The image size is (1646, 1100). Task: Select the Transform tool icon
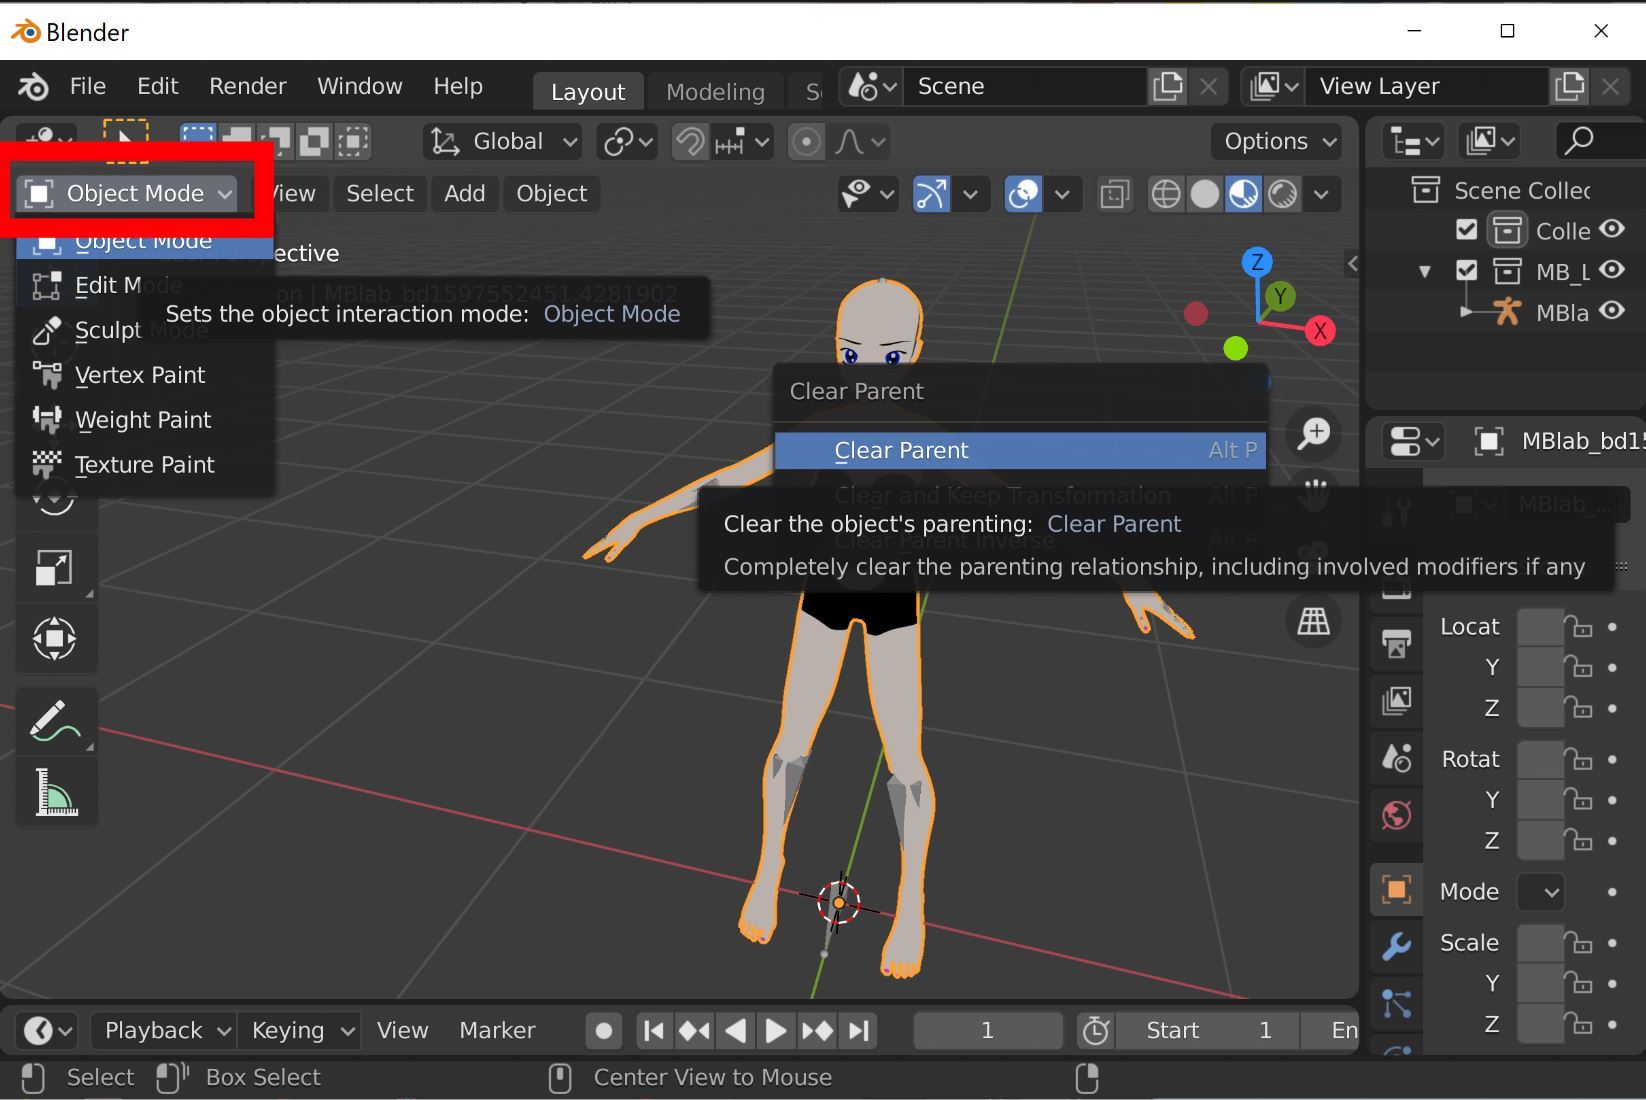tap(54, 638)
